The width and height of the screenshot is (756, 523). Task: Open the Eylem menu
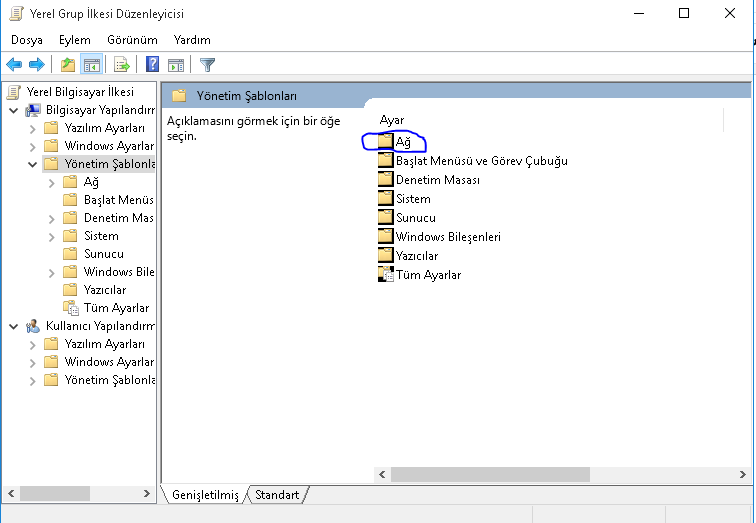pos(75,40)
